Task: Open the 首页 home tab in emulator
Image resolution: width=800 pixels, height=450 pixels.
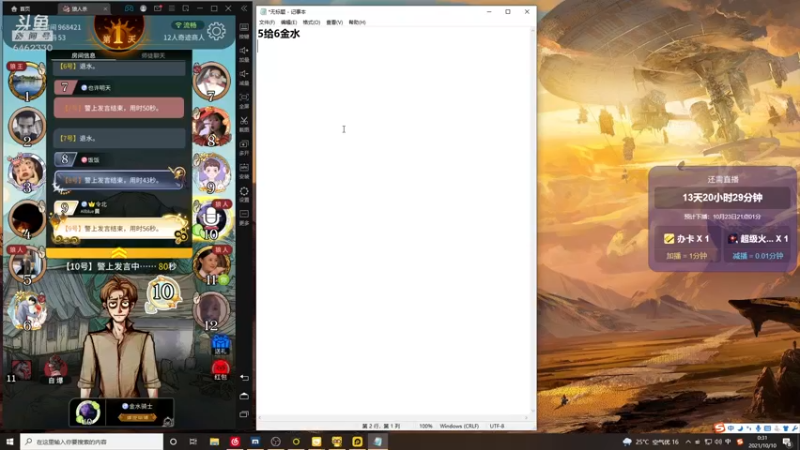Action: (20, 9)
